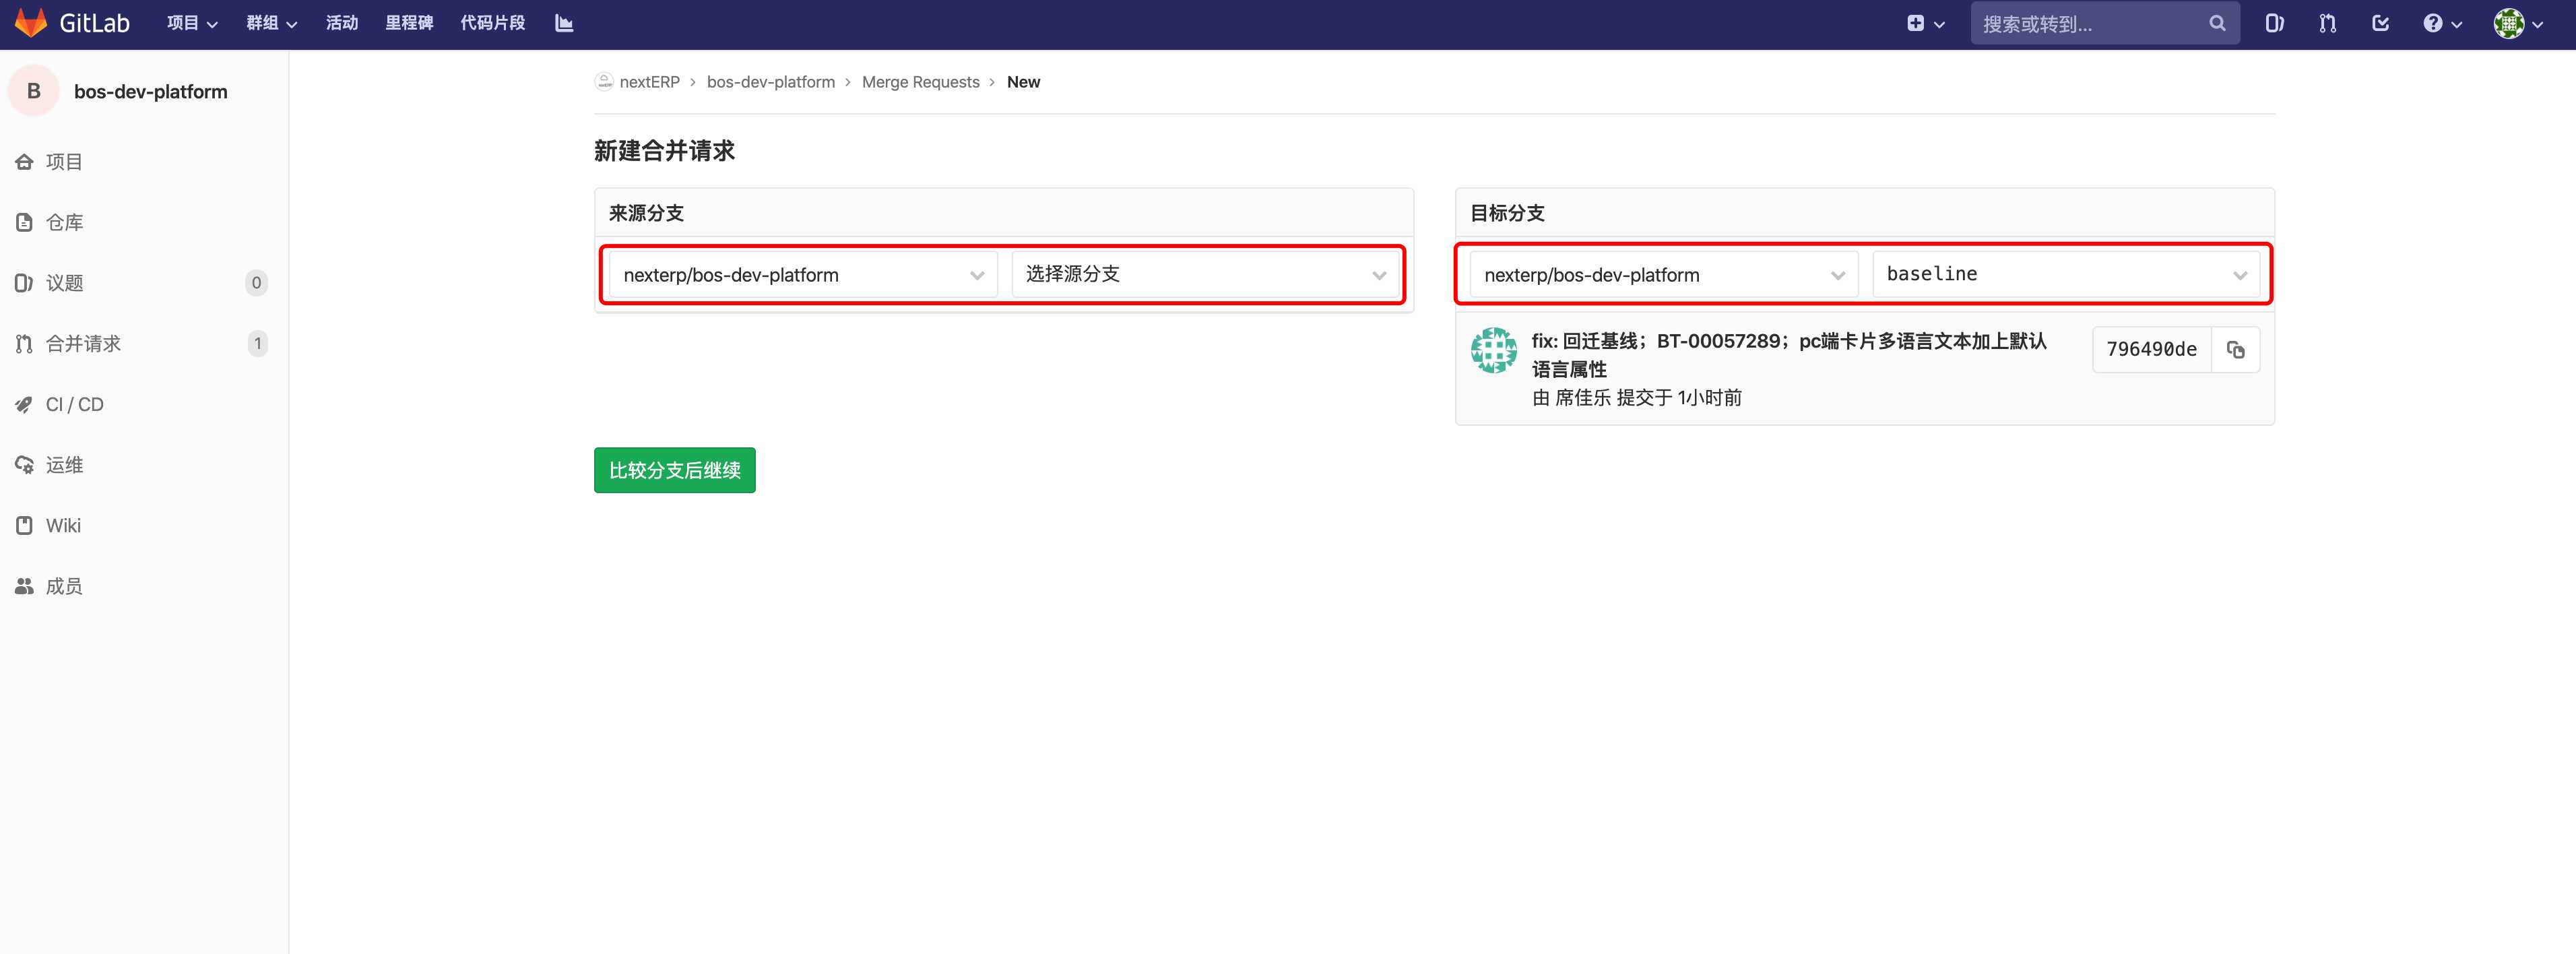The width and height of the screenshot is (2576, 954).
Task: Open the 群组 dropdown in top bar
Action: (272, 23)
